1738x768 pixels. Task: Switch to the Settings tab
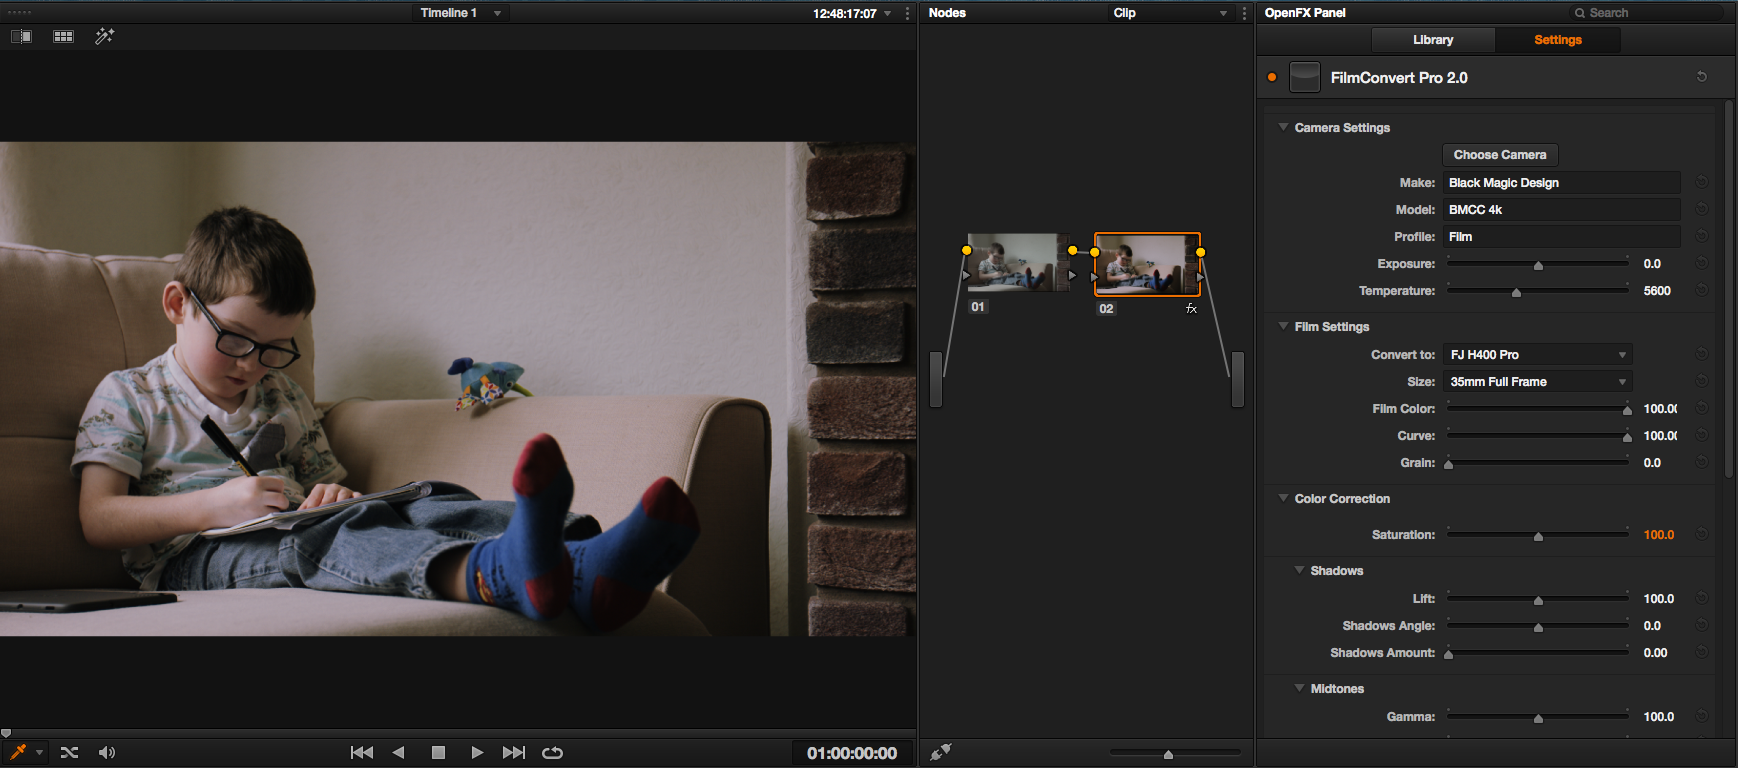click(1557, 40)
